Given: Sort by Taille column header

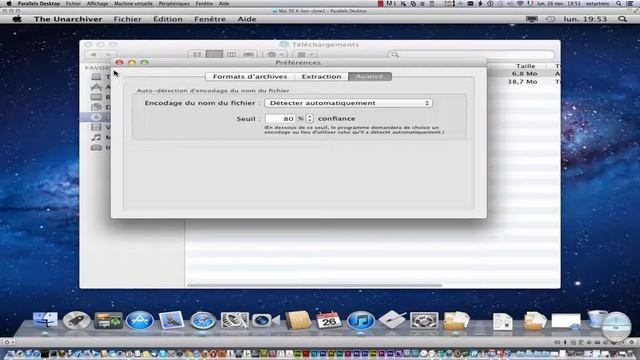Looking at the screenshot, I should click(x=525, y=66).
